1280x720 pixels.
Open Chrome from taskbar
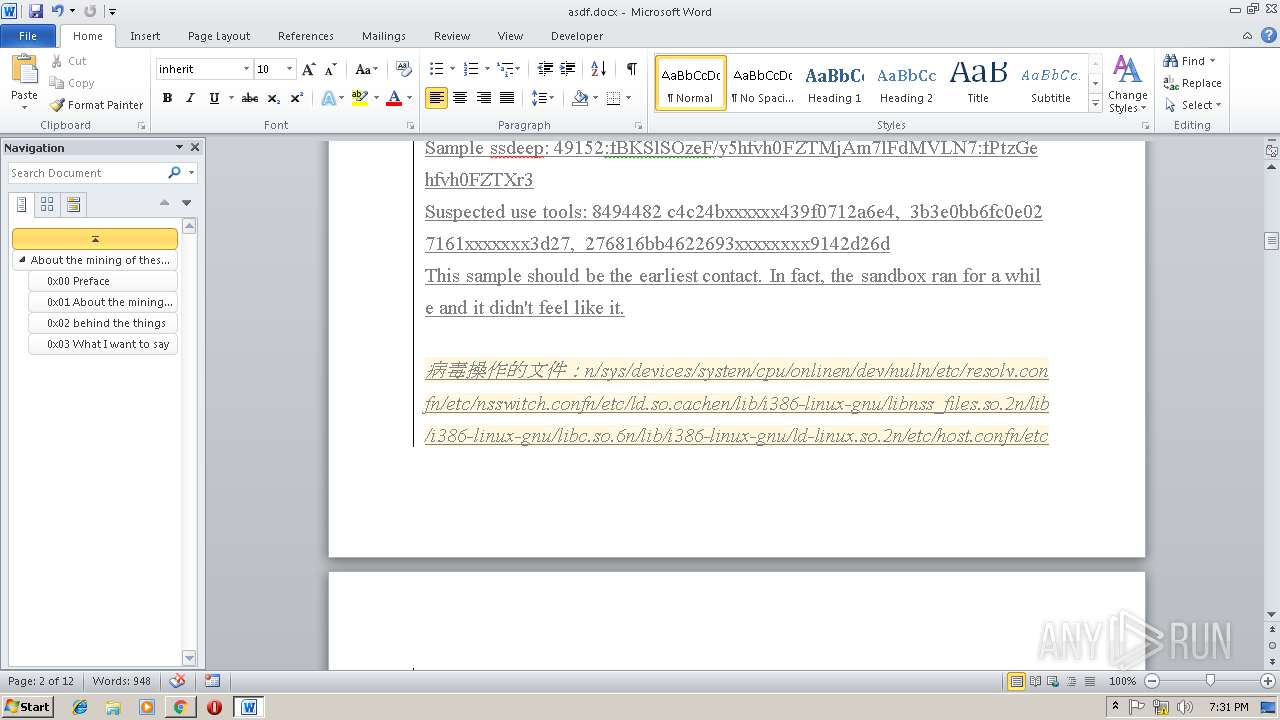(x=180, y=707)
